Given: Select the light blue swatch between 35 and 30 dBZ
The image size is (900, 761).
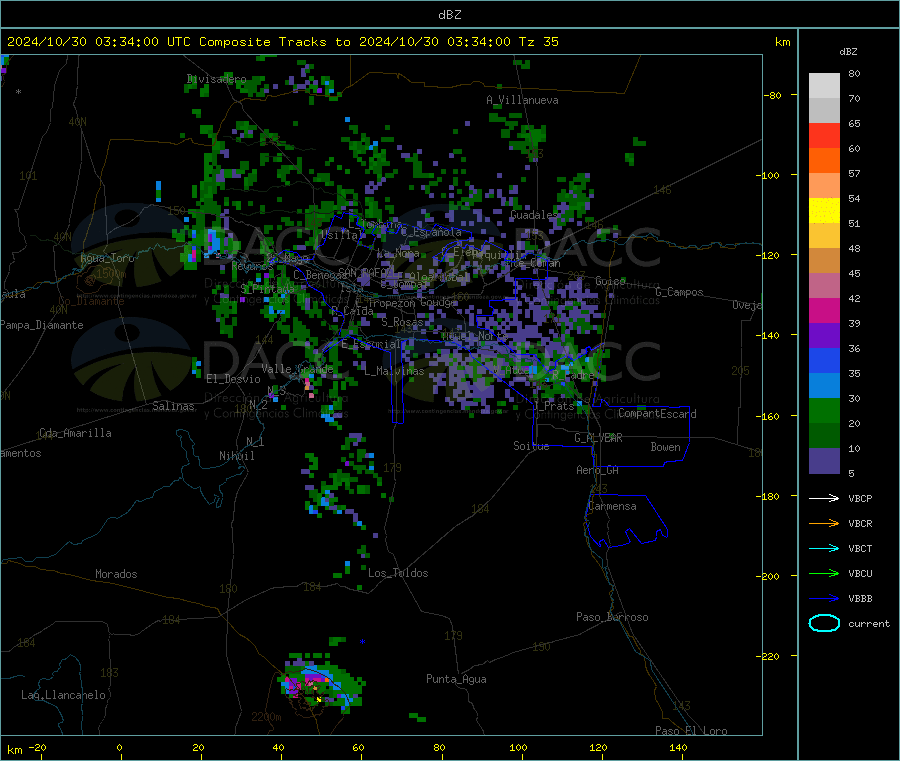Looking at the screenshot, I should click(824, 386).
